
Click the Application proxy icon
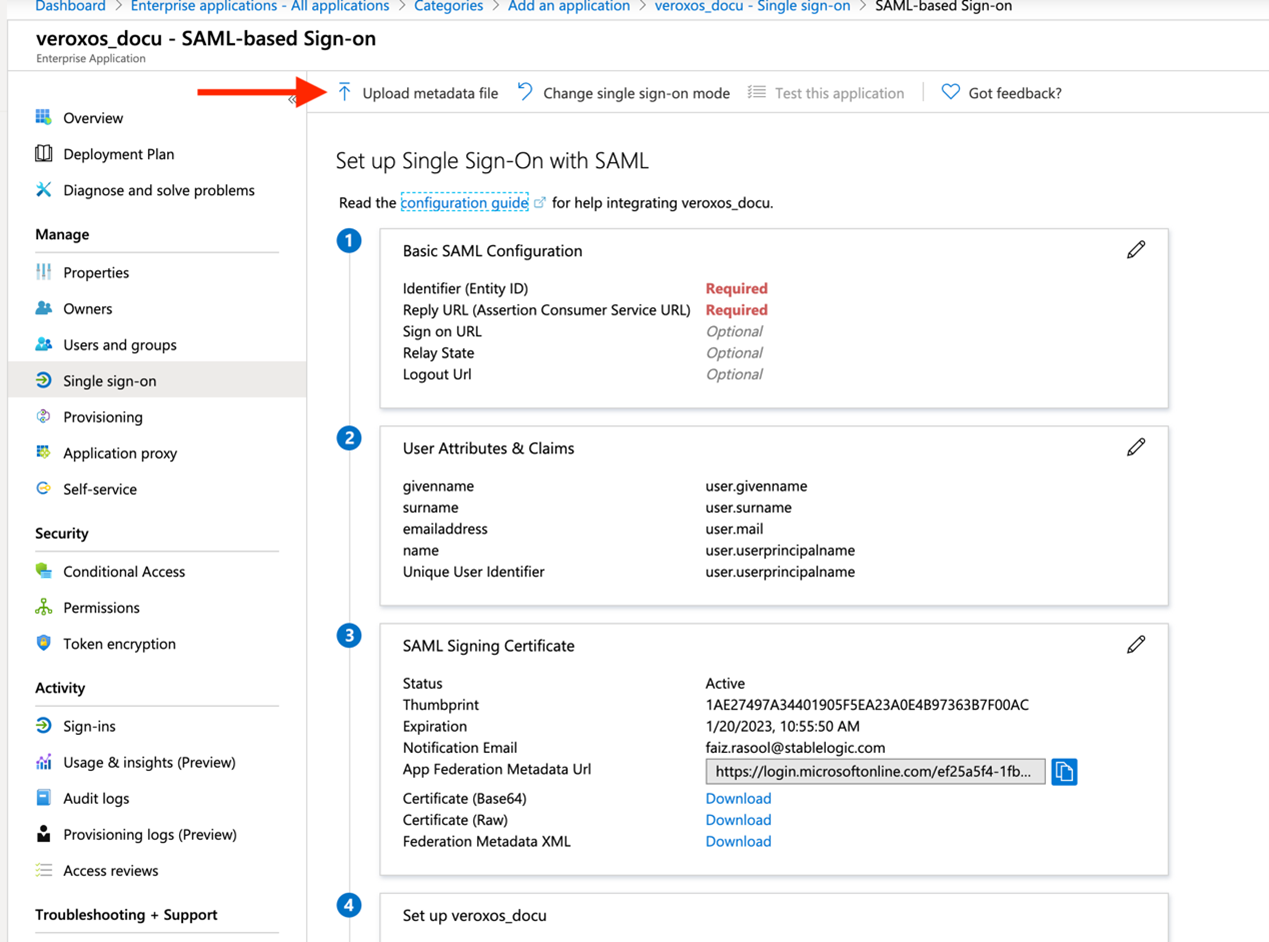[x=43, y=452]
